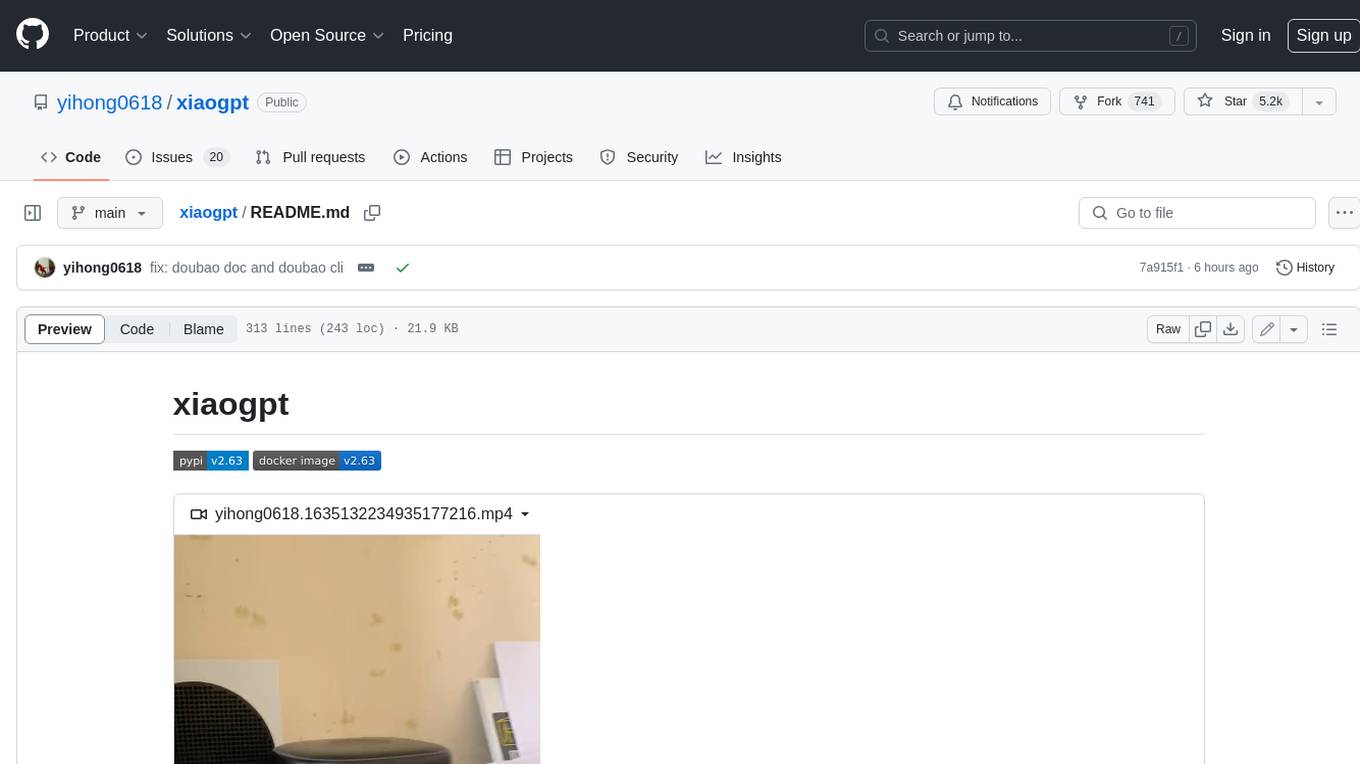Viewport: 1360px width, 764px height.
Task: Open the xiaogpt repository link in header
Action: [x=212, y=102]
